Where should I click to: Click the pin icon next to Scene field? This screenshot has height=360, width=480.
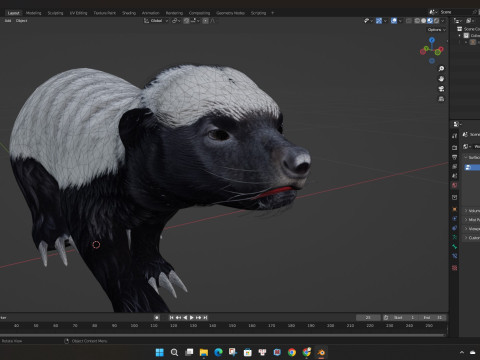pos(475,12)
